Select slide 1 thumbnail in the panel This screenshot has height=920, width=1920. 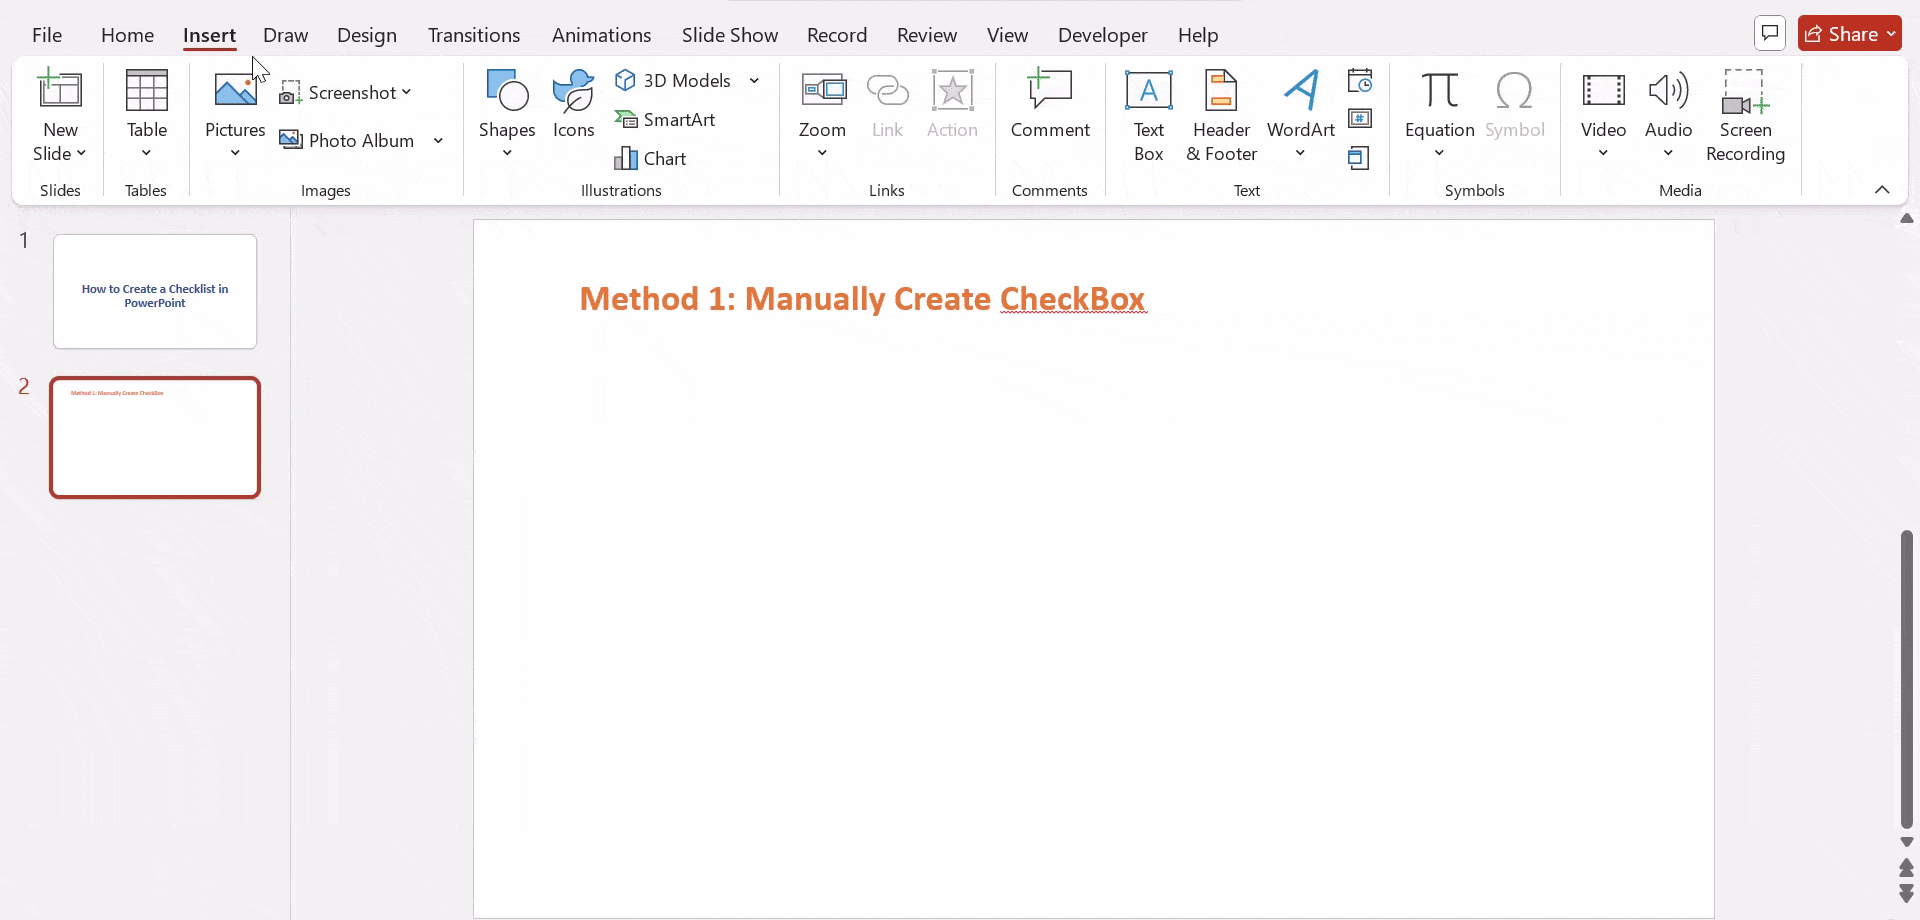tap(155, 291)
